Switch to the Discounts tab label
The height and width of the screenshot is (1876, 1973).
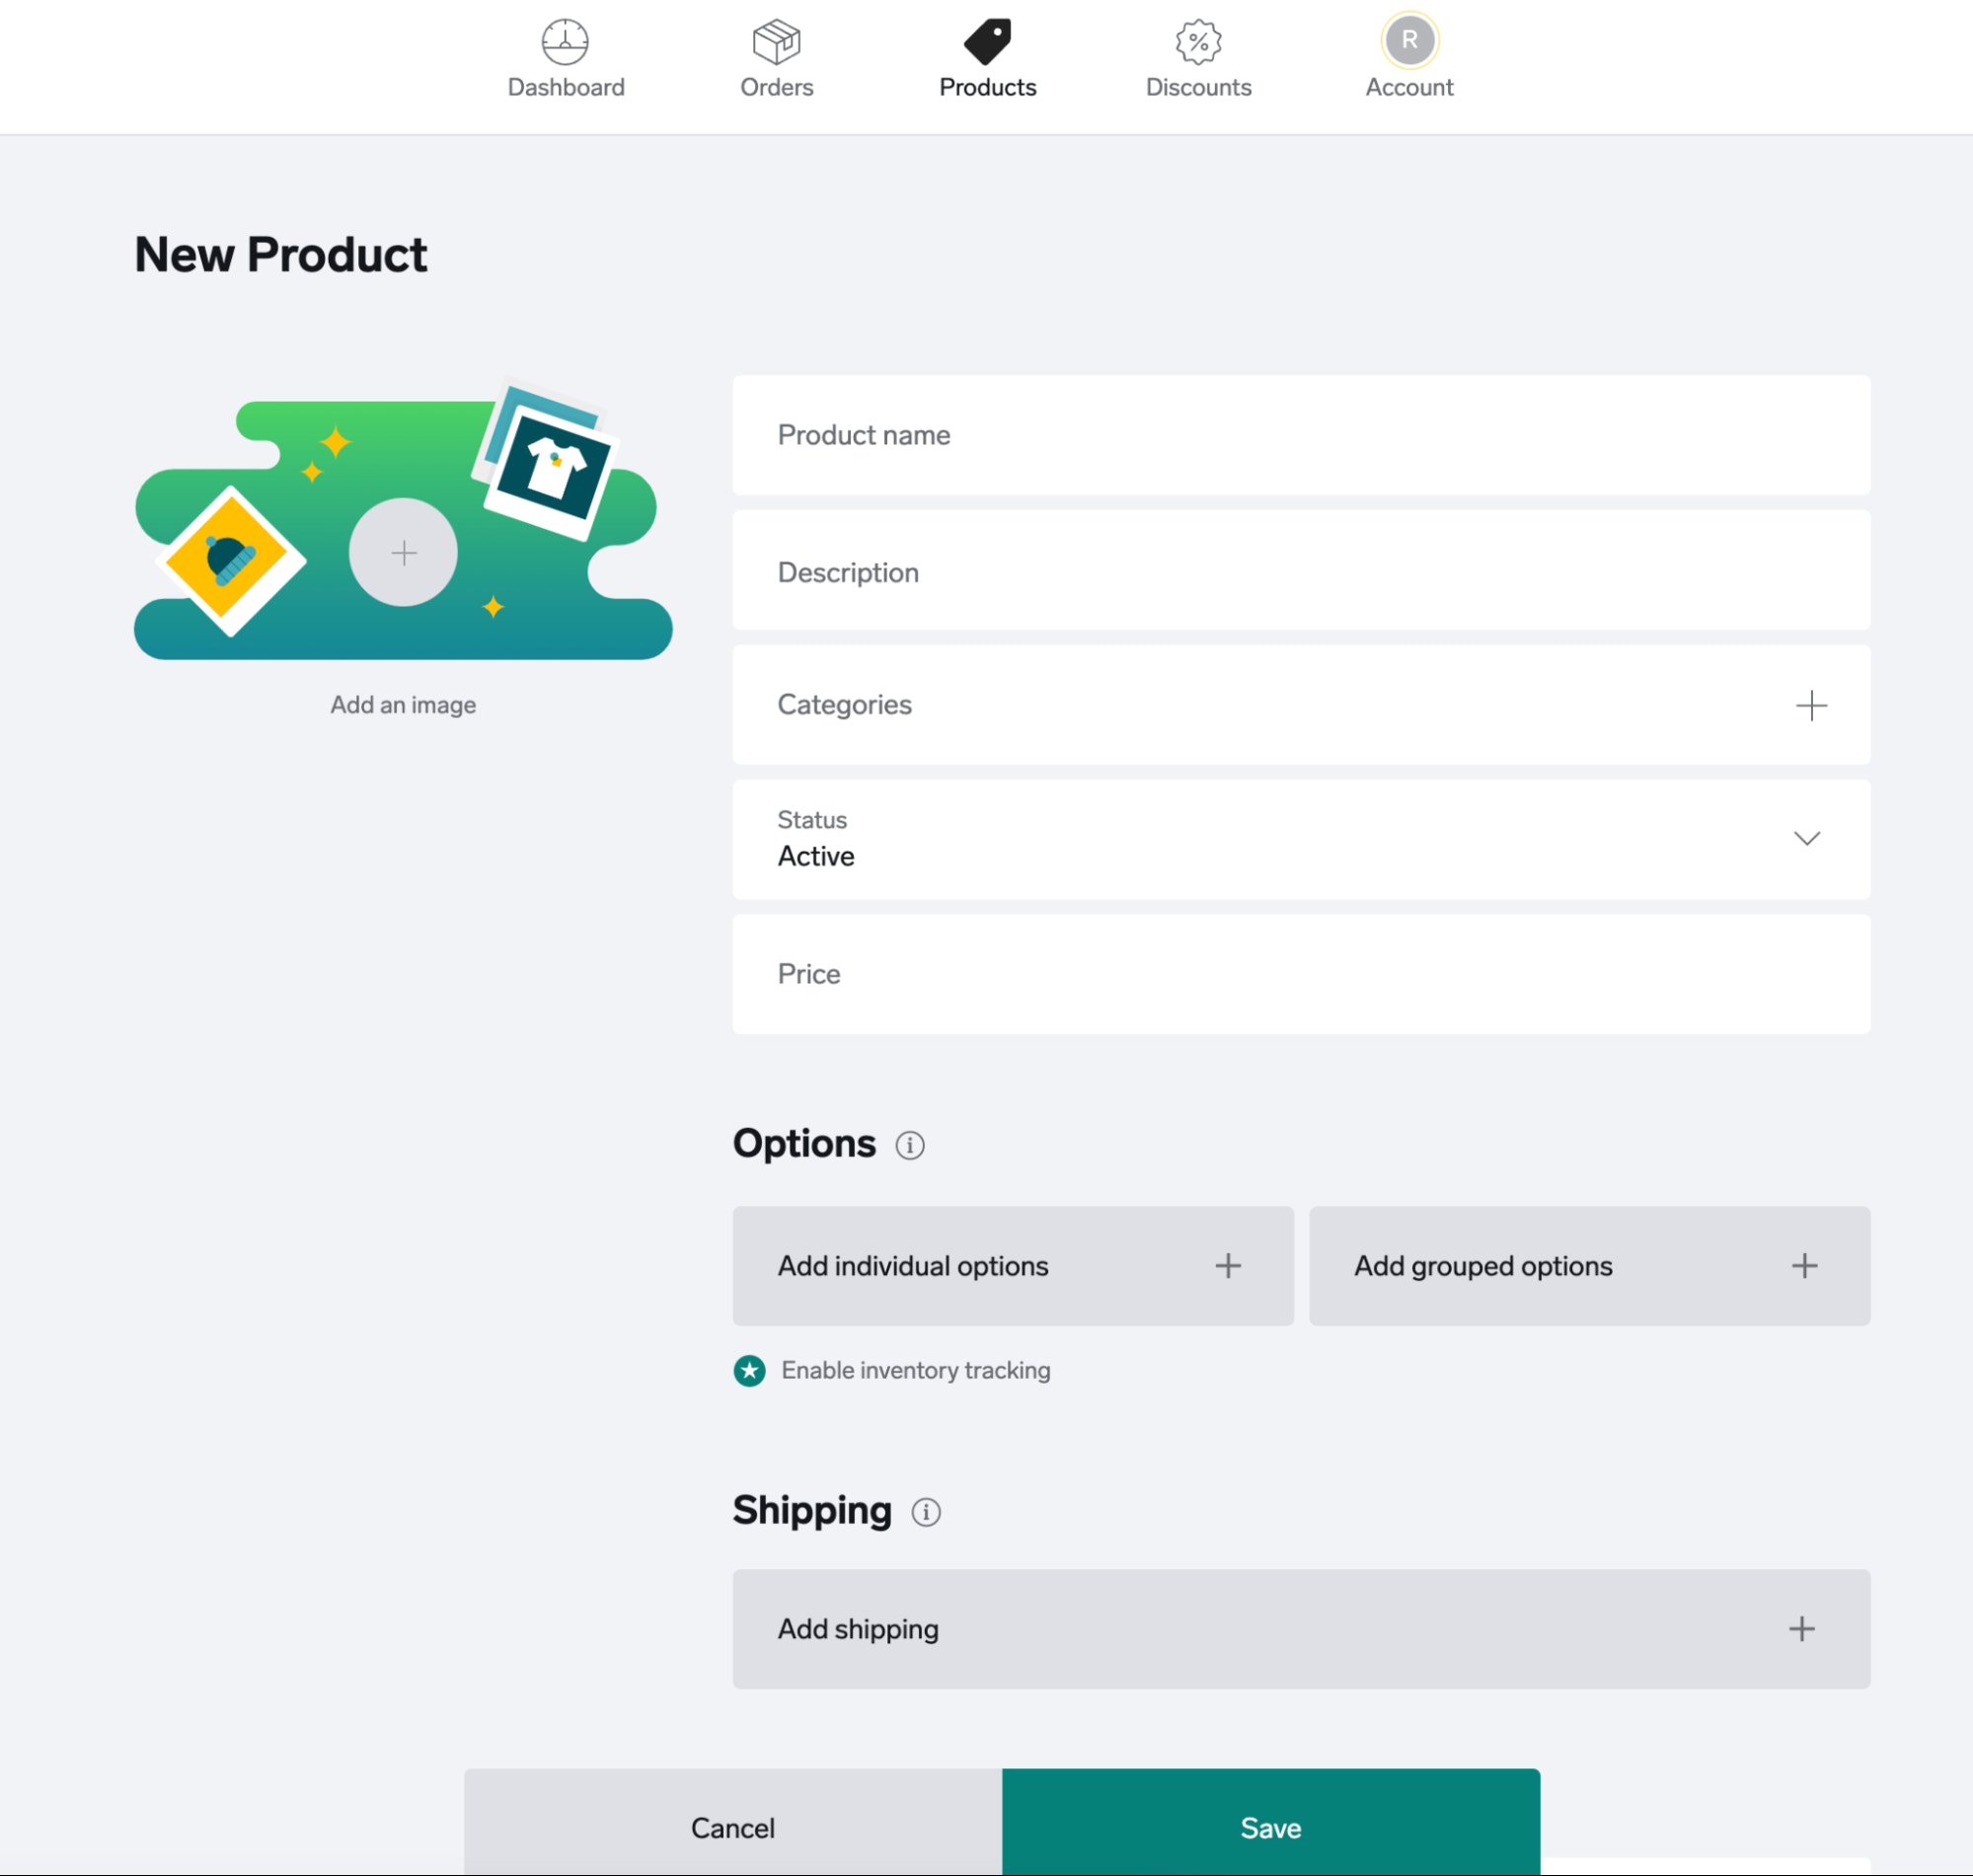coord(1198,88)
